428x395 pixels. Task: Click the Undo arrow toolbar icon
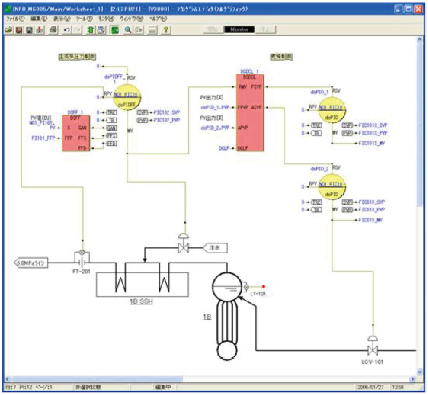67,30
